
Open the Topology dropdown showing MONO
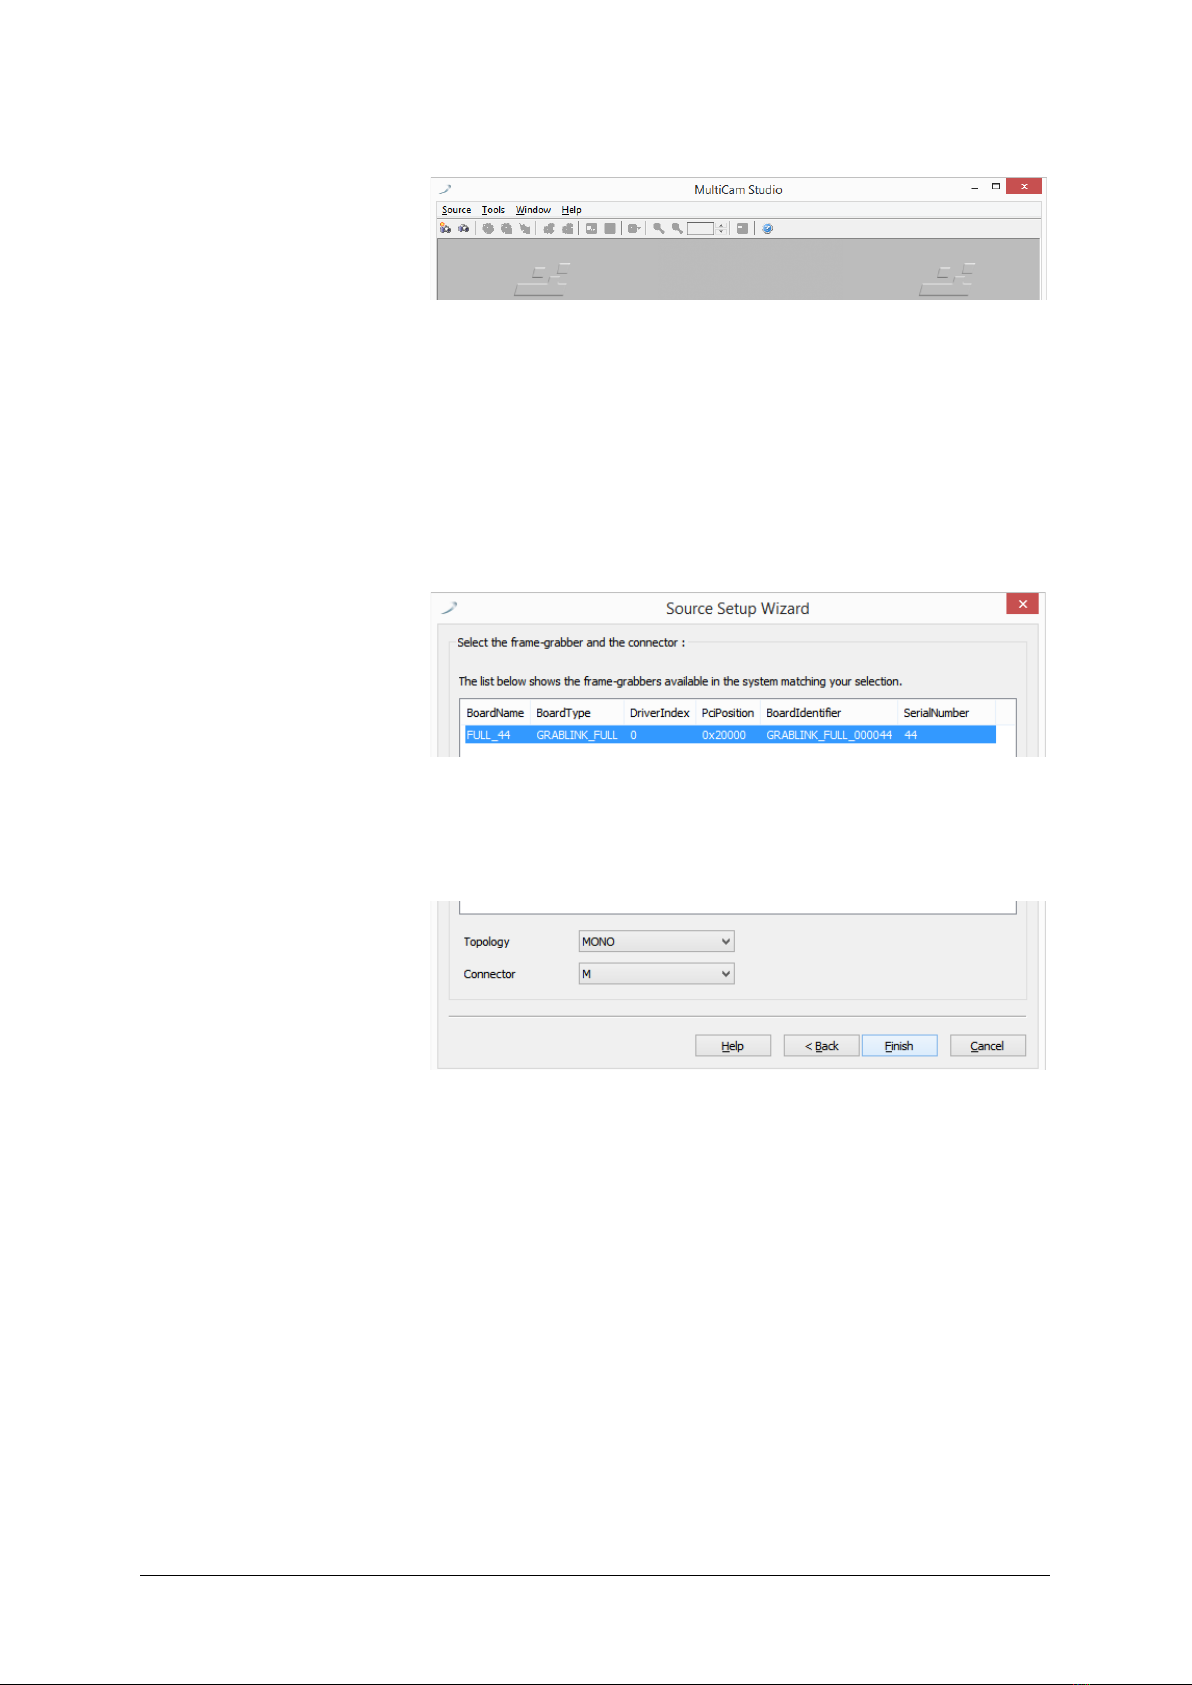(656, 941)
